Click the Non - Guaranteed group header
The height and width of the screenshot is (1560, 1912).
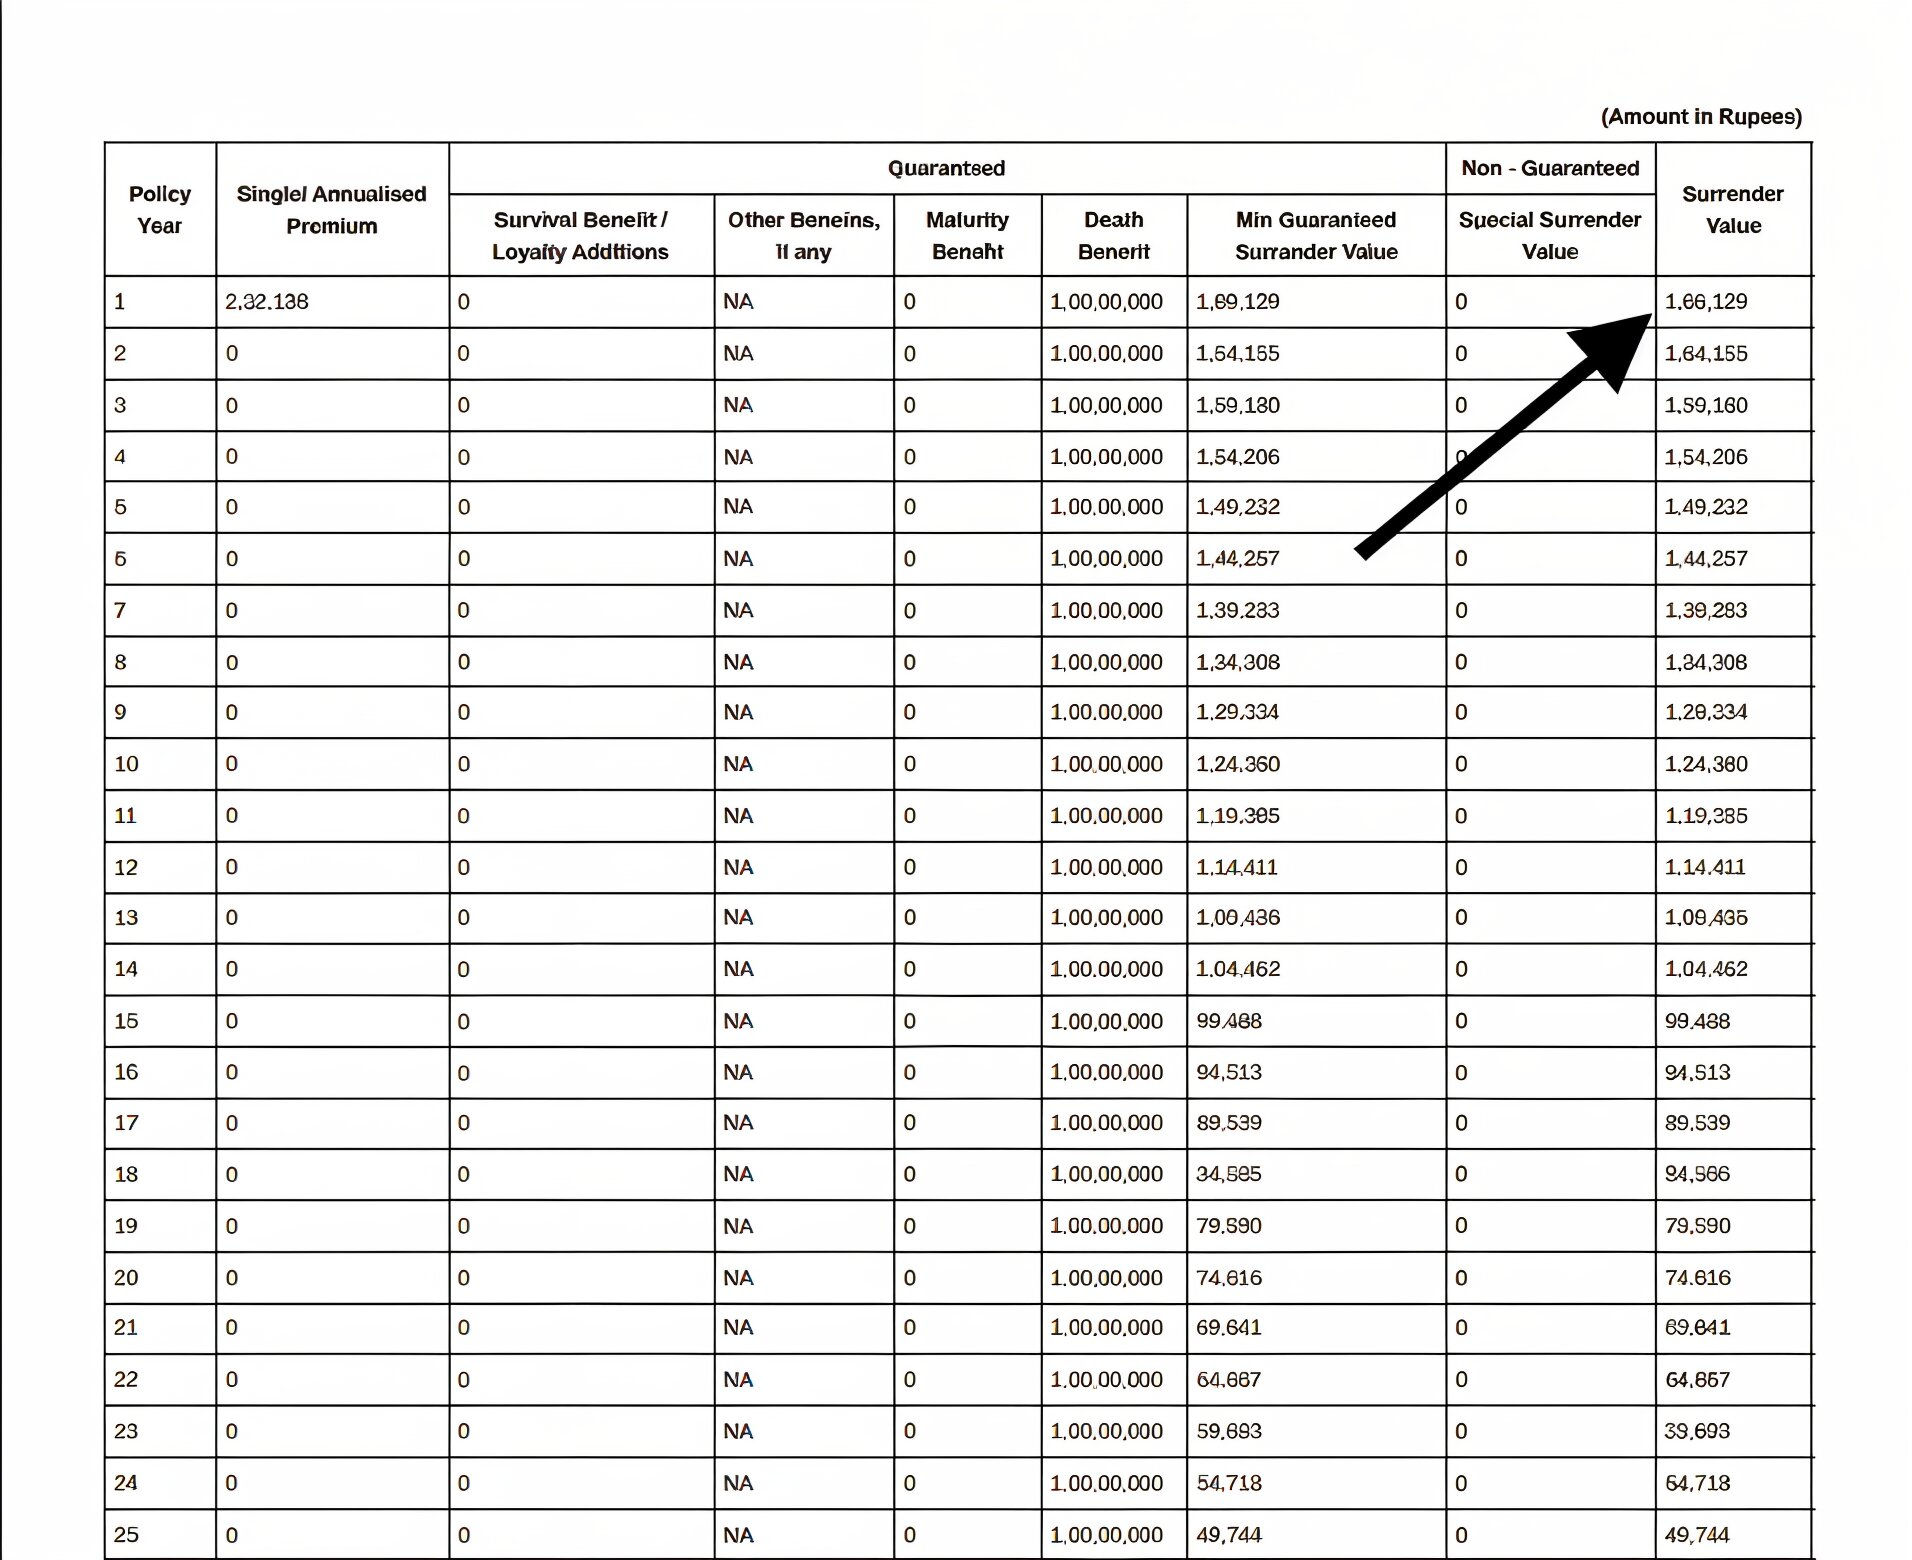[x=1549, y=168]
